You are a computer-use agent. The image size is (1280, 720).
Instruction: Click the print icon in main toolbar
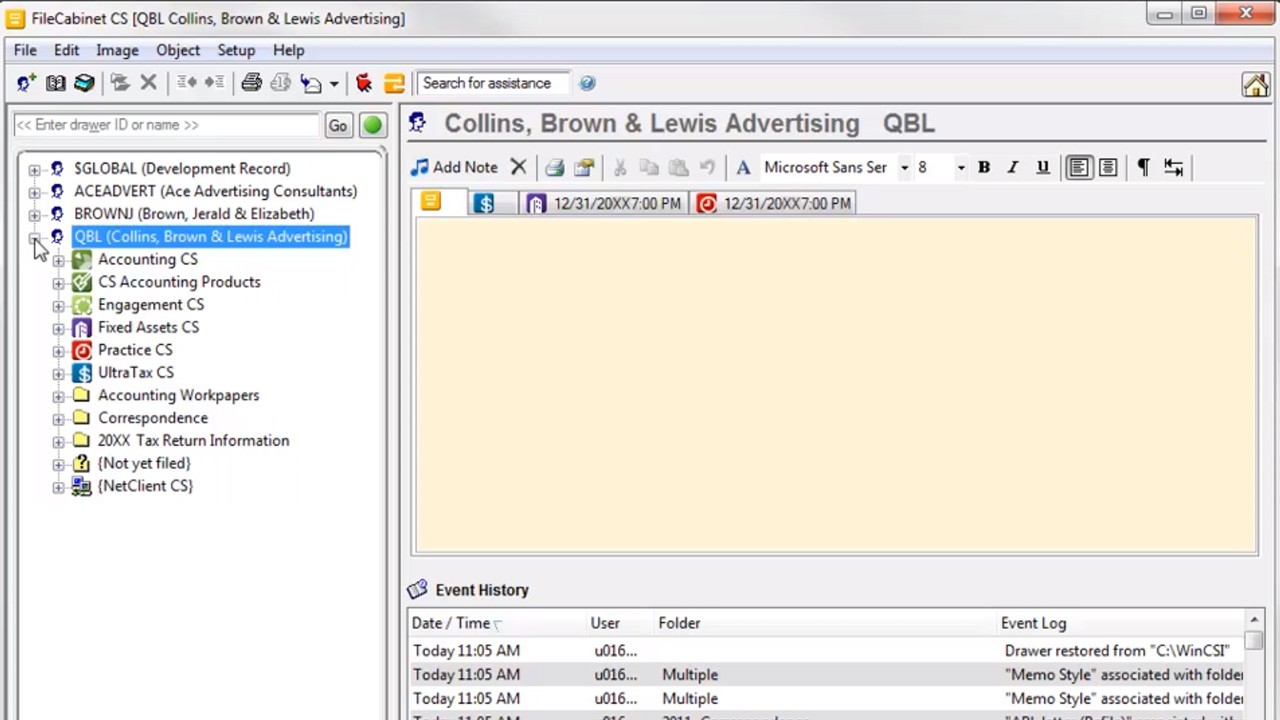coord(251,83)
